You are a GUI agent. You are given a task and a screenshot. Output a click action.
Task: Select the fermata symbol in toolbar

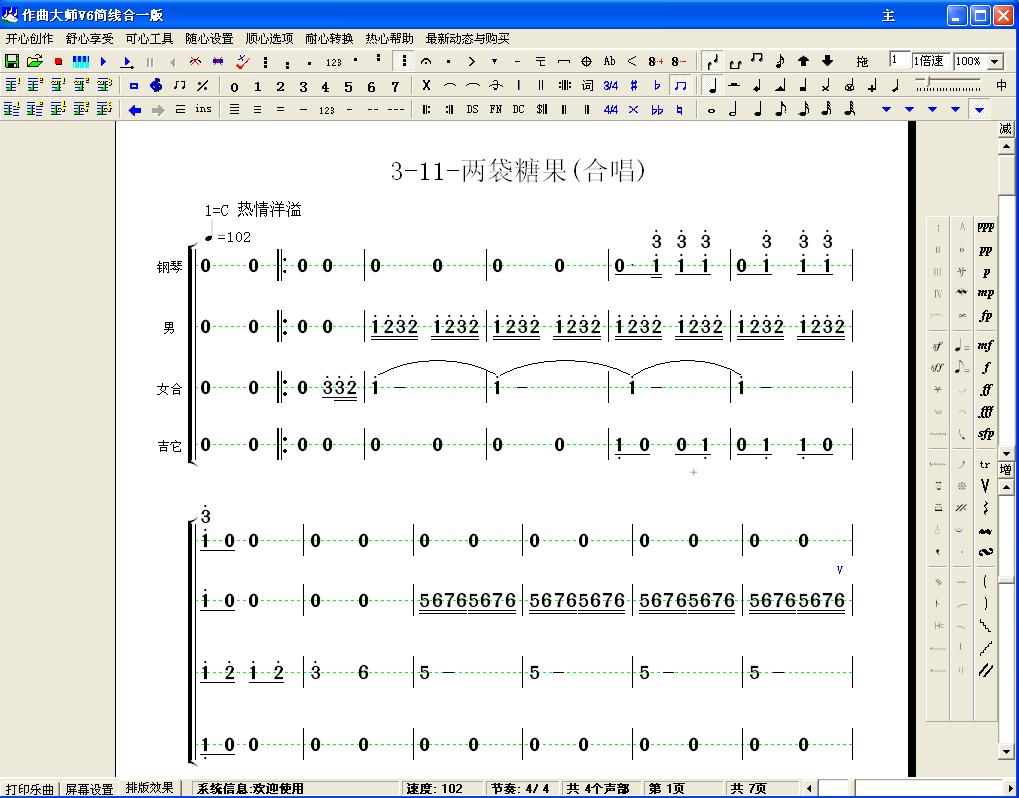click(426, 62)
